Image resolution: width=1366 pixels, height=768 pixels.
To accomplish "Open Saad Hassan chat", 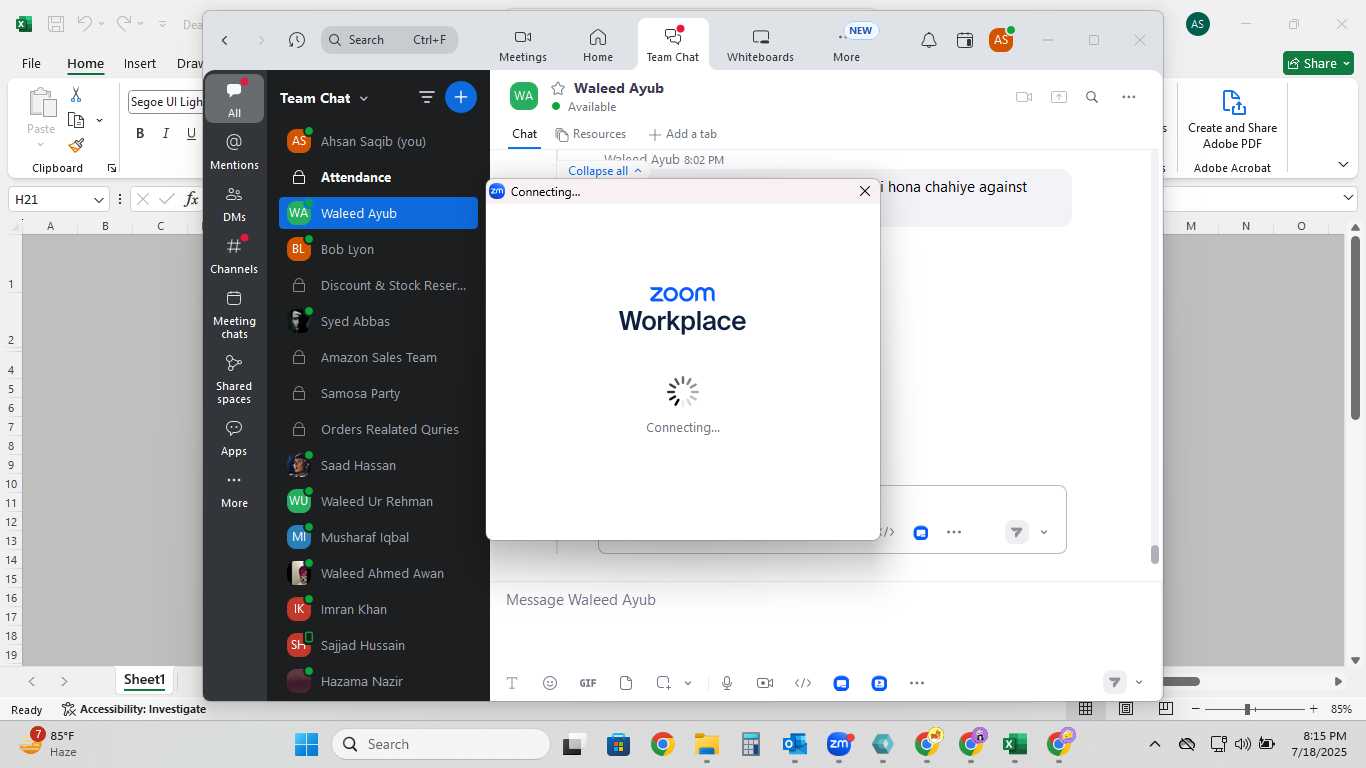I will click(x=378, y=465).
